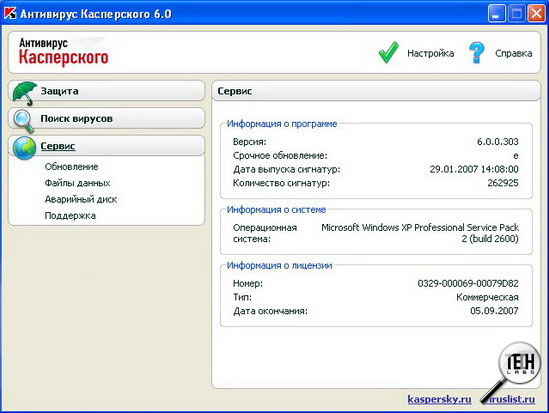Click the Дата окончания: label
This screenshot has width=549, height=413.
[270, 311]
